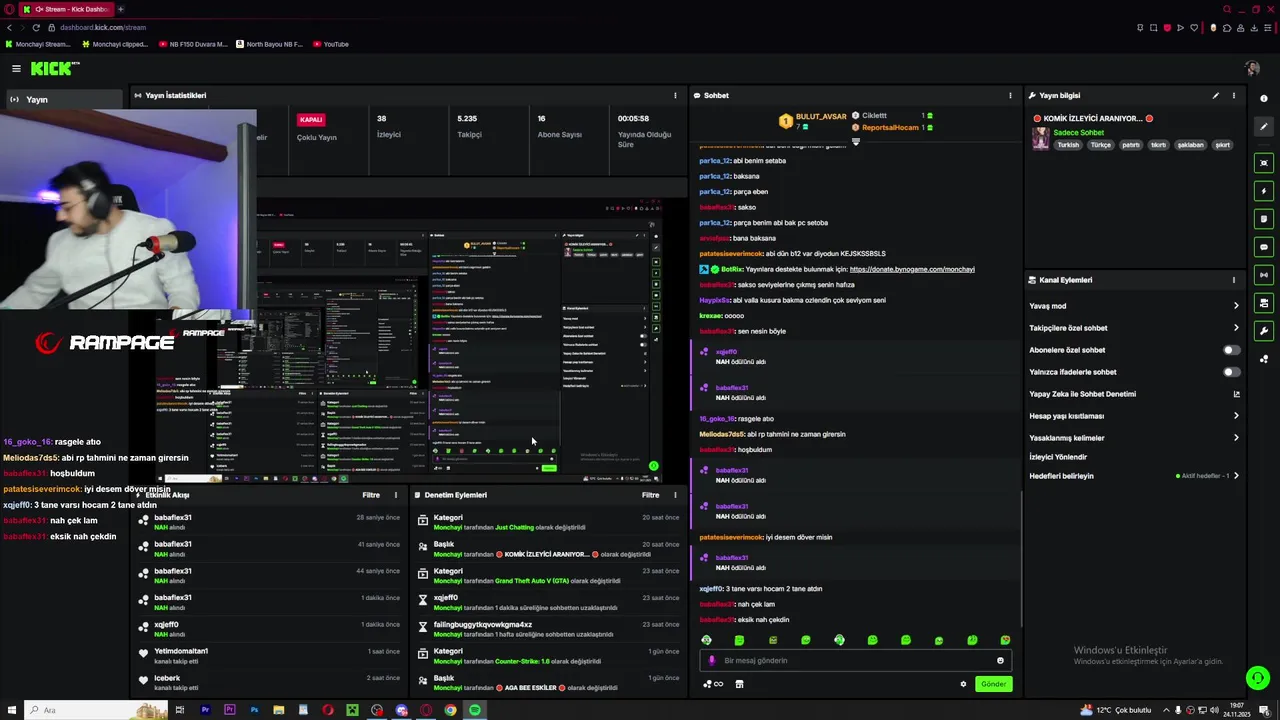Click the KICK logo
Screen dimensions: 1280x720
55,68
